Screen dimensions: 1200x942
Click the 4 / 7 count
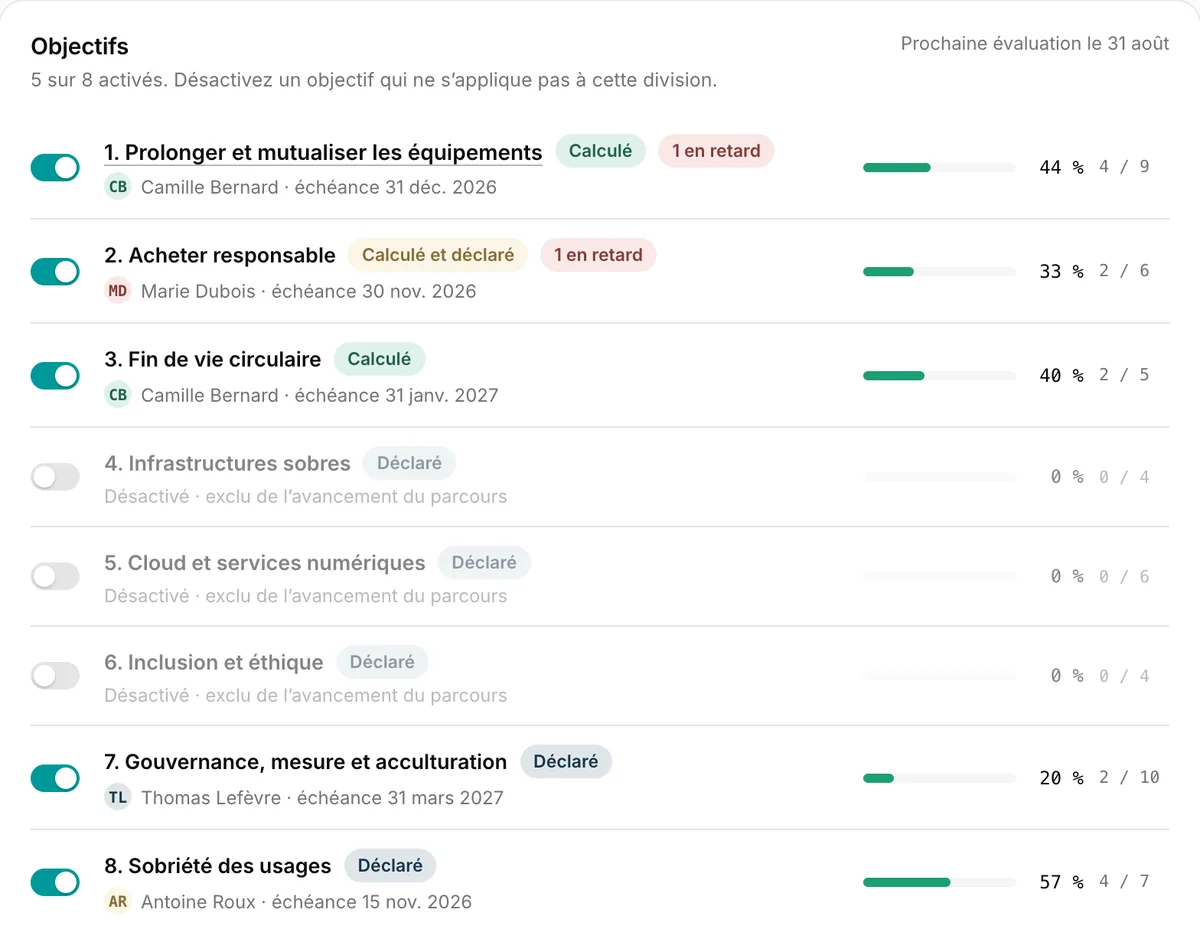click(1124, 881)
